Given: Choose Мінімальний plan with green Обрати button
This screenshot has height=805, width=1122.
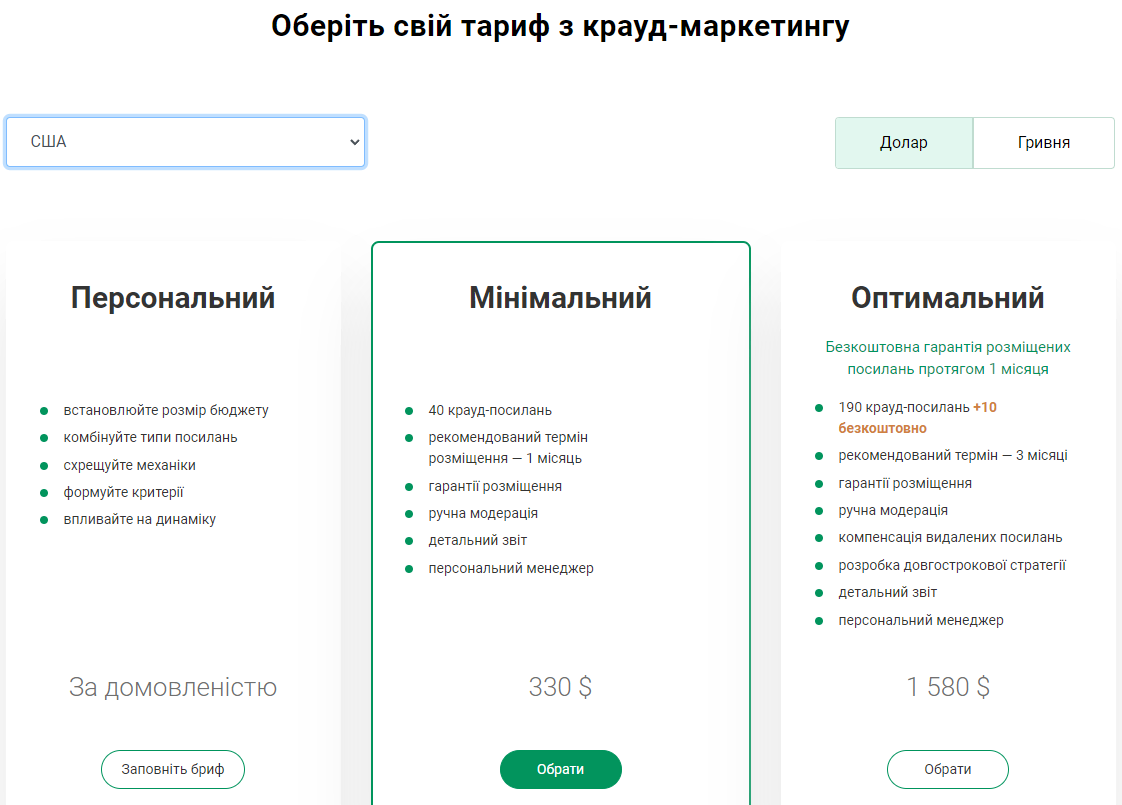Looking at the screenshot, I should [x=560, y=769].
